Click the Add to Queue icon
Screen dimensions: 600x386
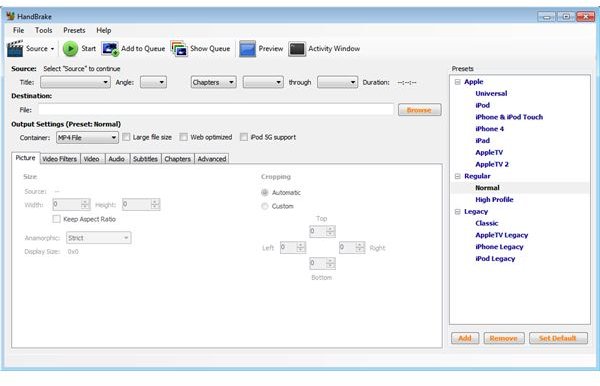click(x=110, y=49)
